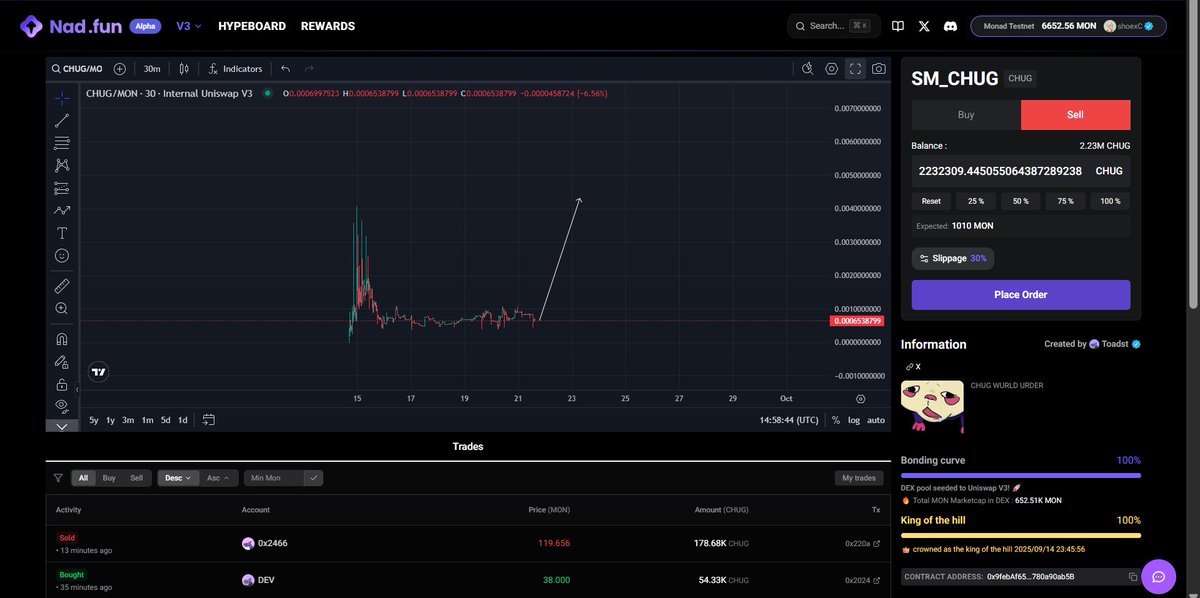Open the emoji icons tool

click(x=62, y=256)
